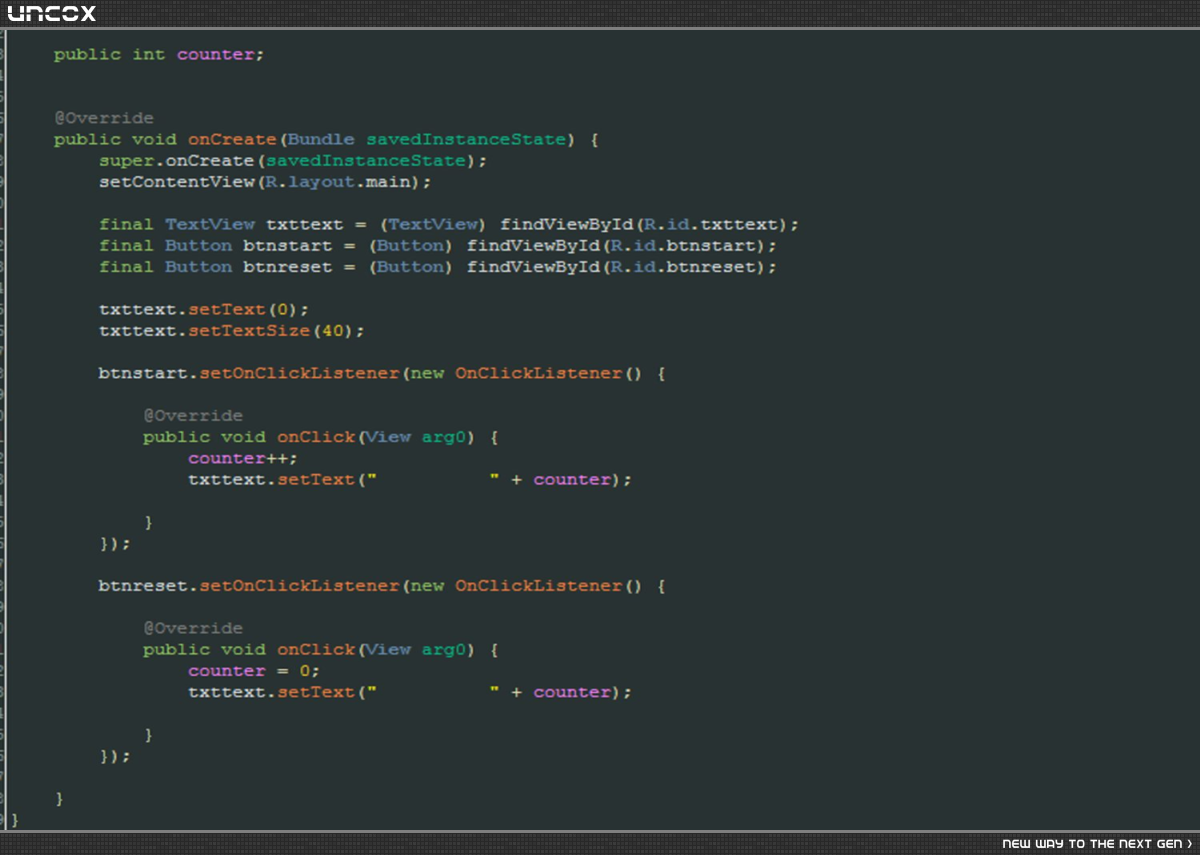Click the UNCOX logo in the header

52,13
